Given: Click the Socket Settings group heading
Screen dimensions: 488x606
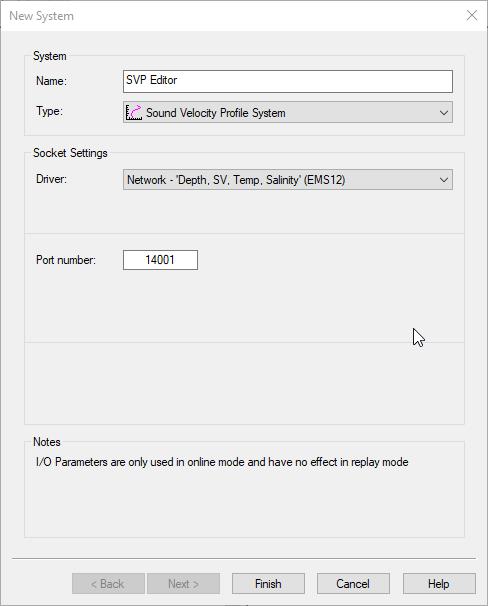Looking at the screenshot, I should tap(70, 153).
